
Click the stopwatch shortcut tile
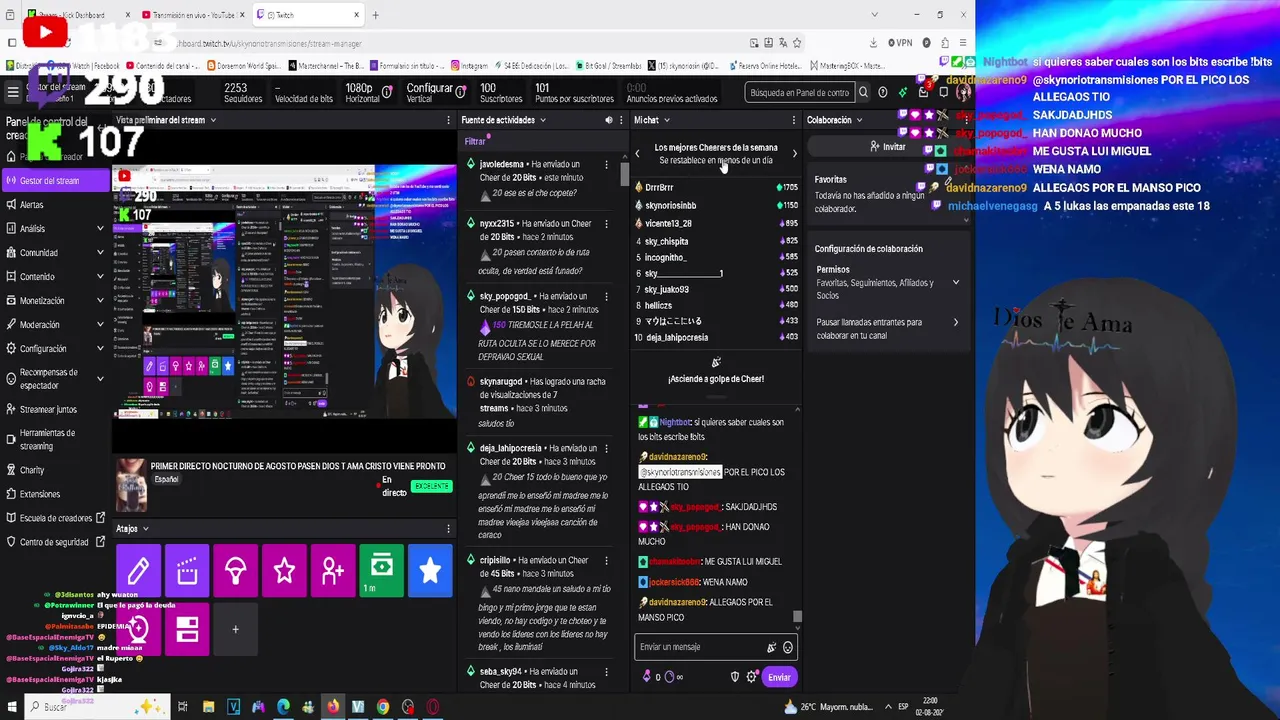[x=138, y=629]
